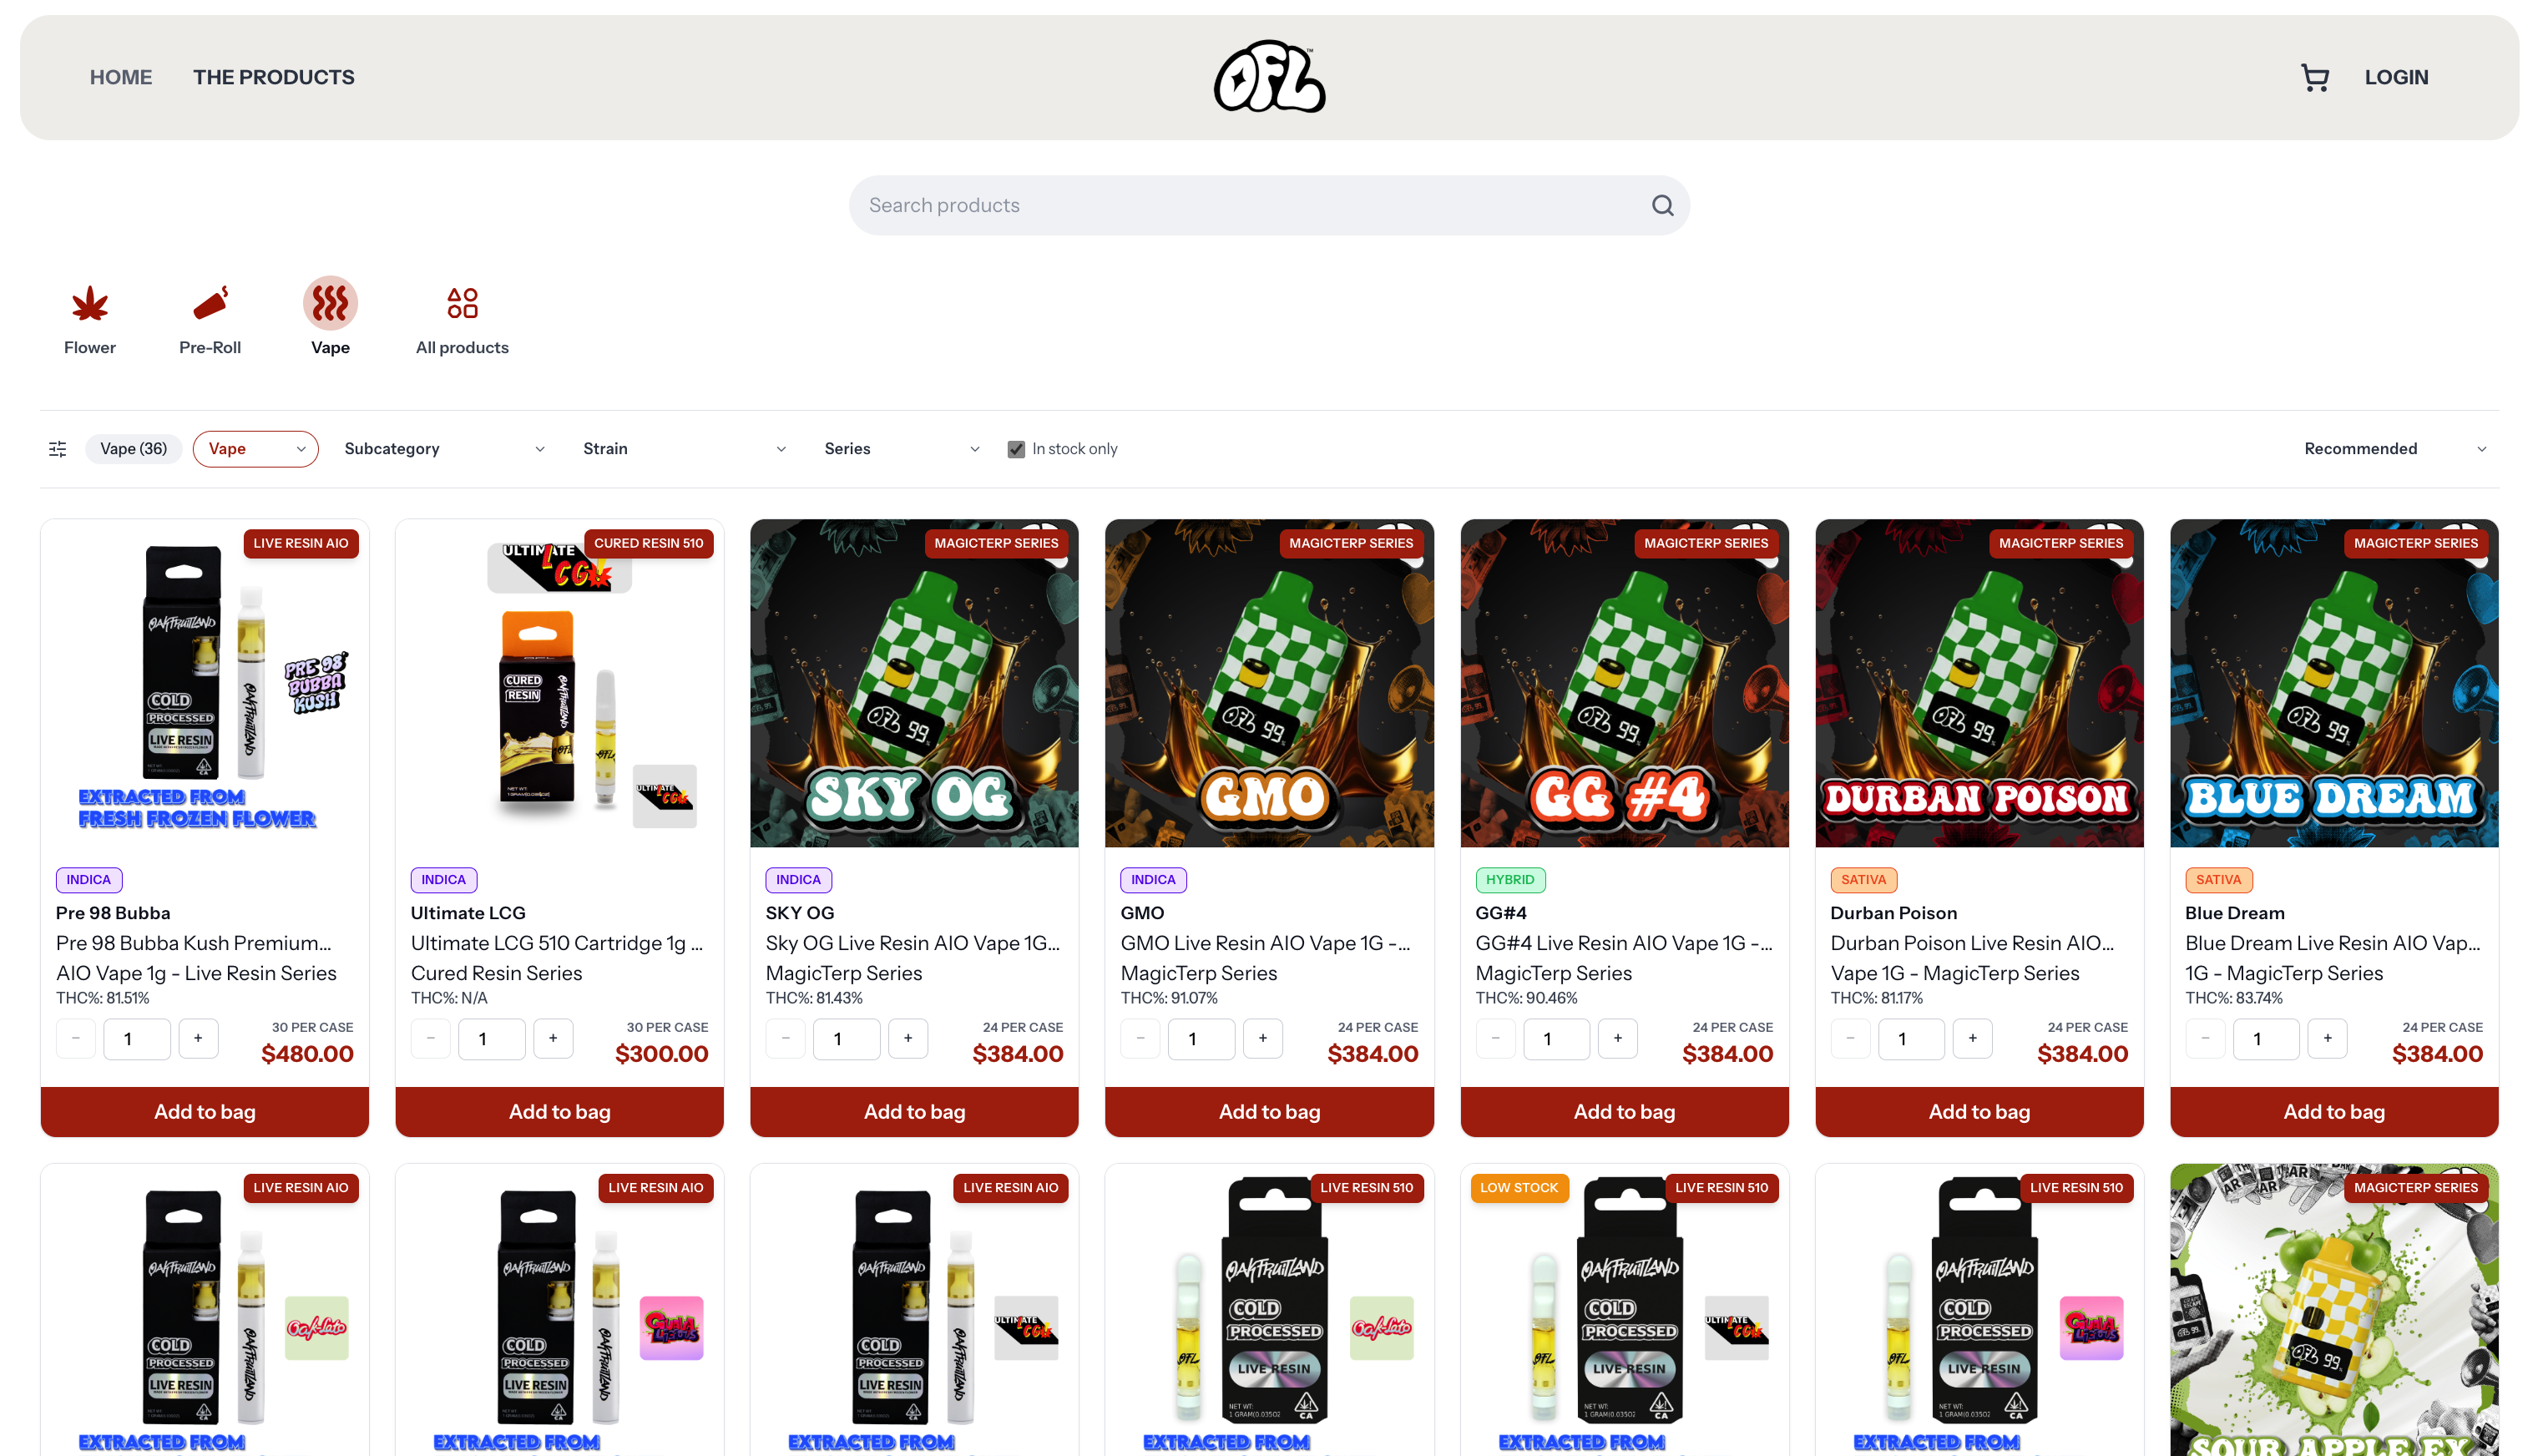The height and width of the screenshot is (1456, 2538).
Task: Expand the Subcategory dropdown
Action: (x=444, y=449)
